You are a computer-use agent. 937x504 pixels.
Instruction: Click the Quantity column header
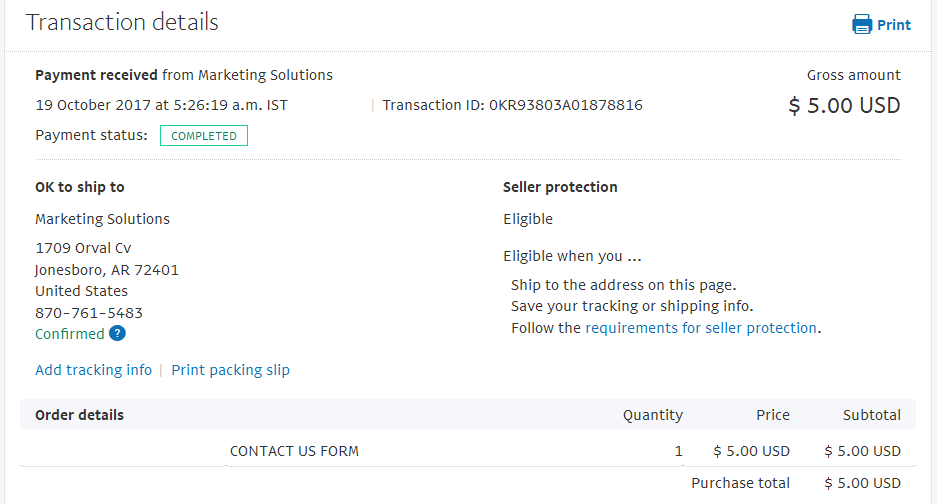pyautogui.click(x=653, y=416)
